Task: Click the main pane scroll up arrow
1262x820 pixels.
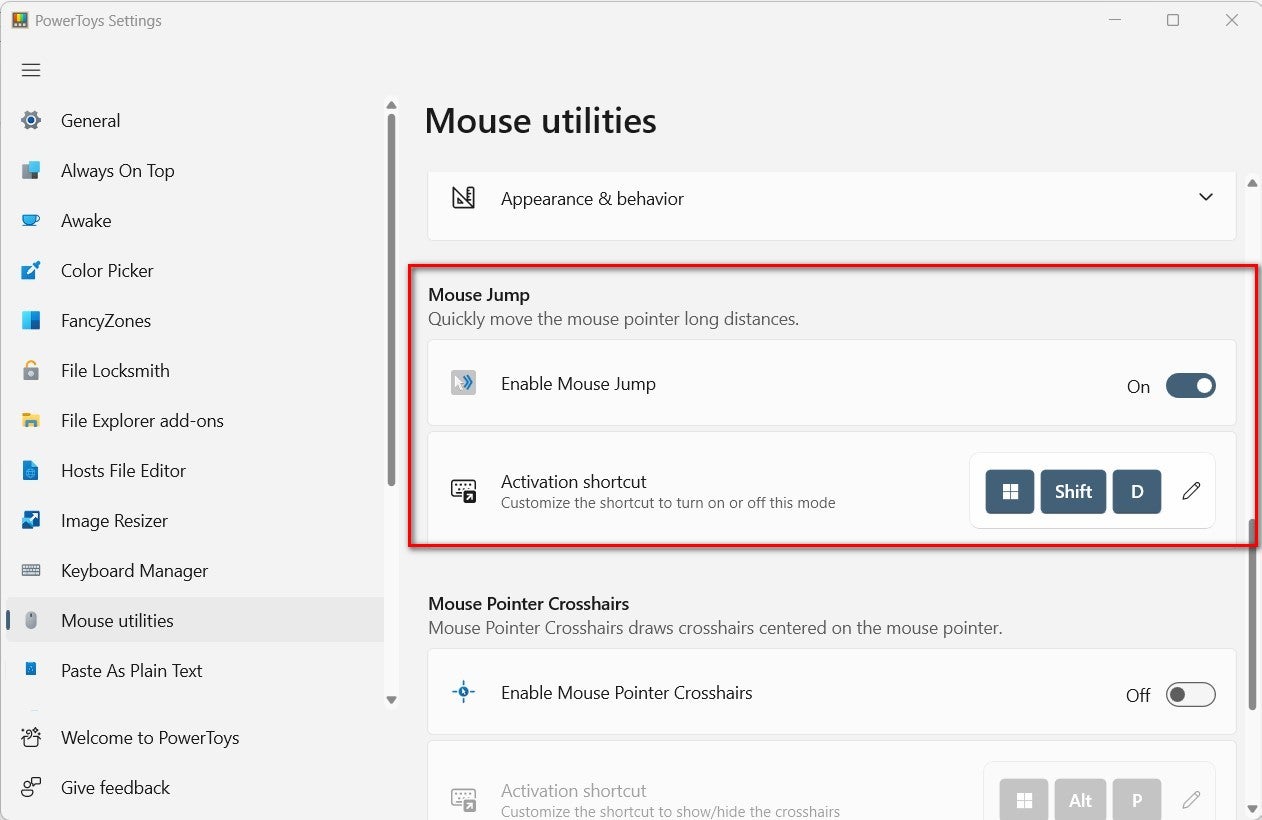Action: [1252, 182]
